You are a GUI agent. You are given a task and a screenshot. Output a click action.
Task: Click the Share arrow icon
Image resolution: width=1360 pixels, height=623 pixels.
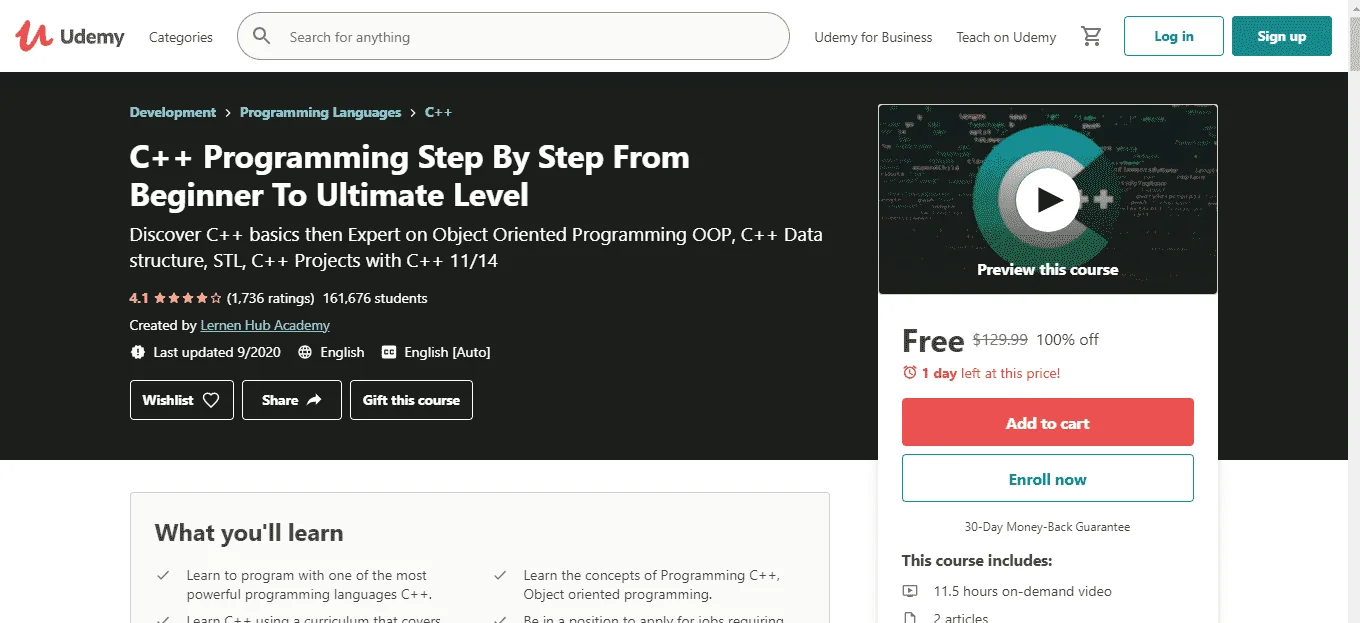point(314,400)
